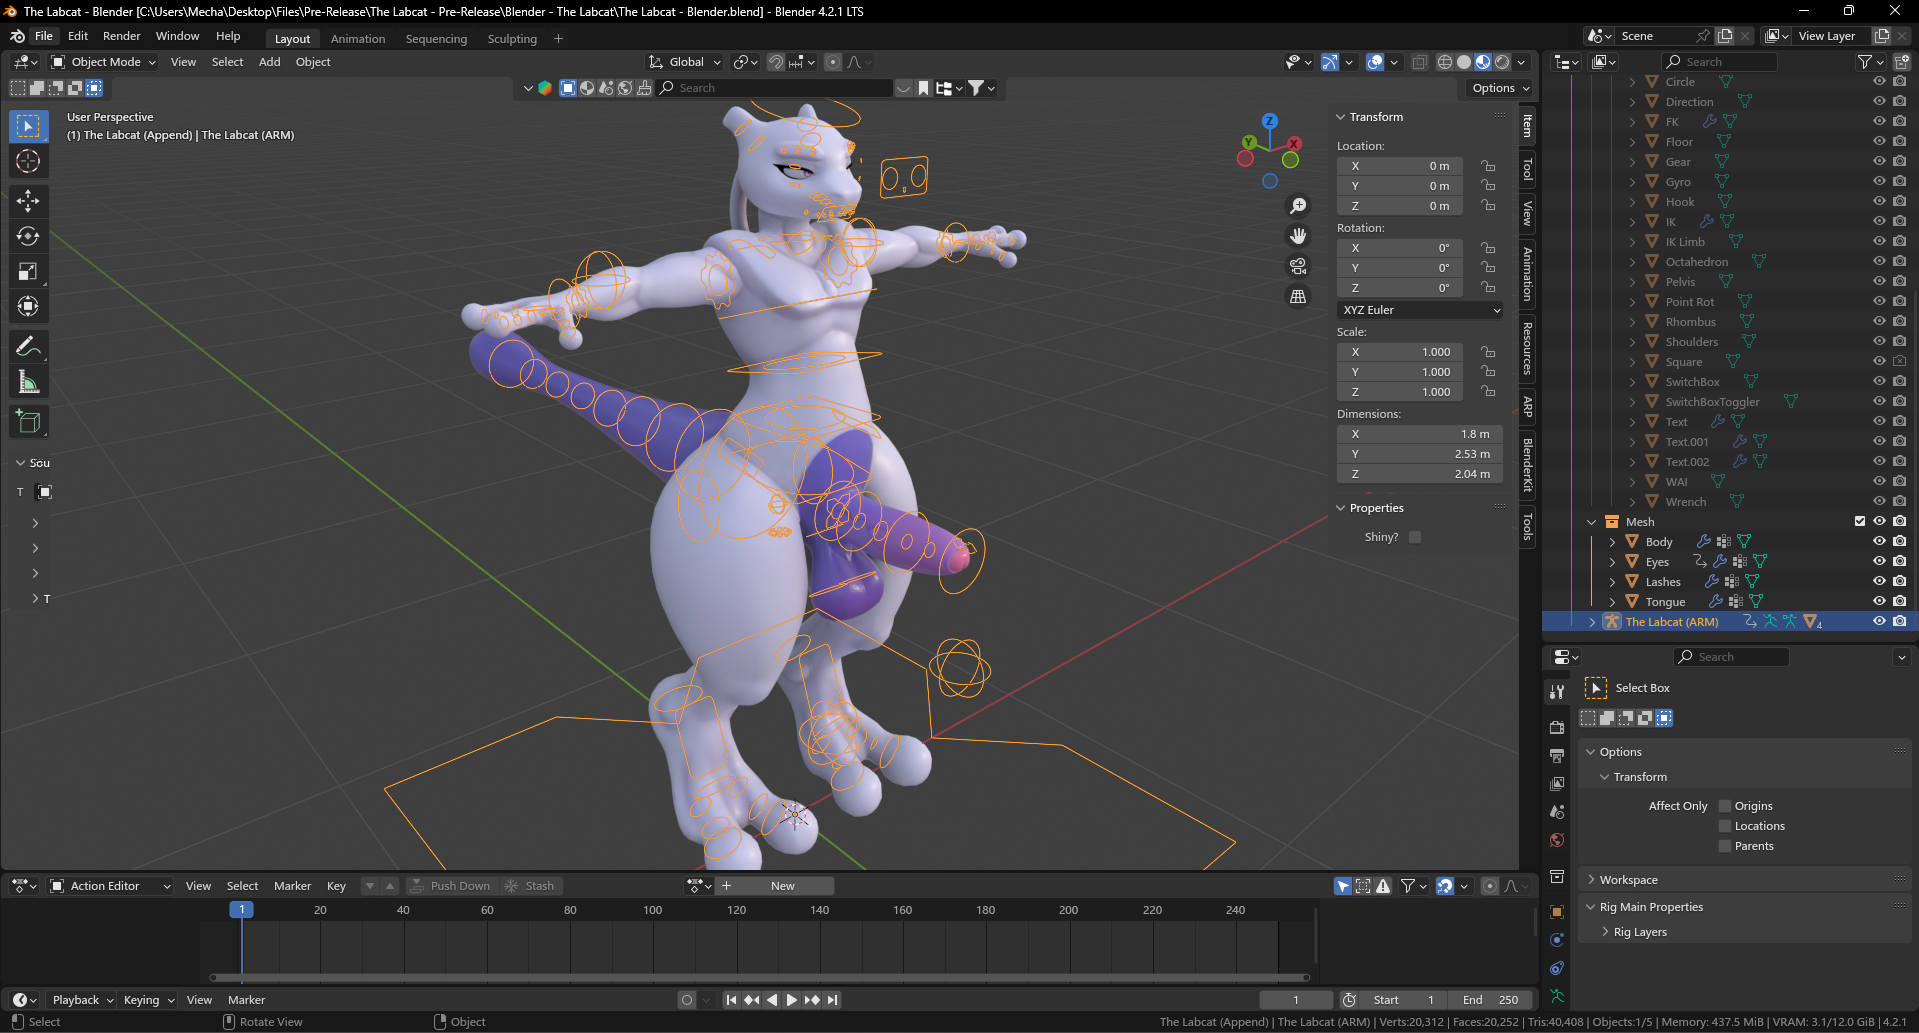Jump to the timeline end frame
Viewport: 1919px width, 1033px height.
[832, 1000]
